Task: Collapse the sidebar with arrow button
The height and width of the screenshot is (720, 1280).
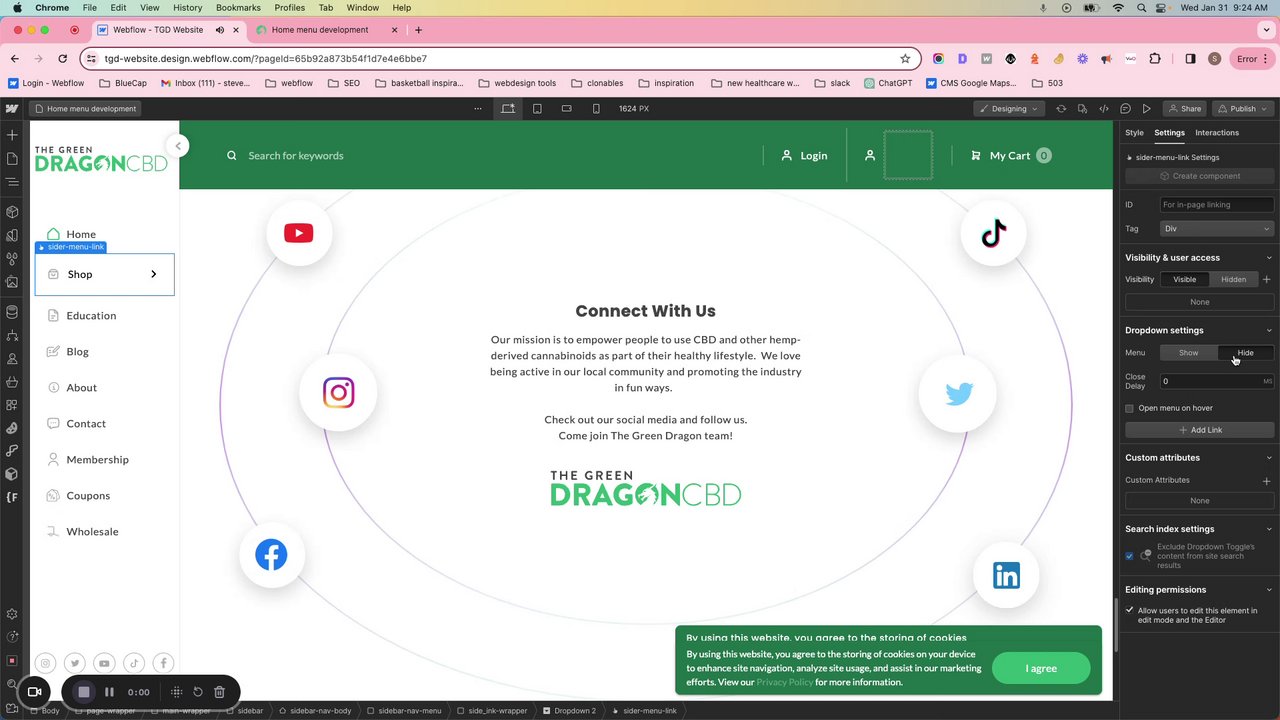Action: point(178,146)
